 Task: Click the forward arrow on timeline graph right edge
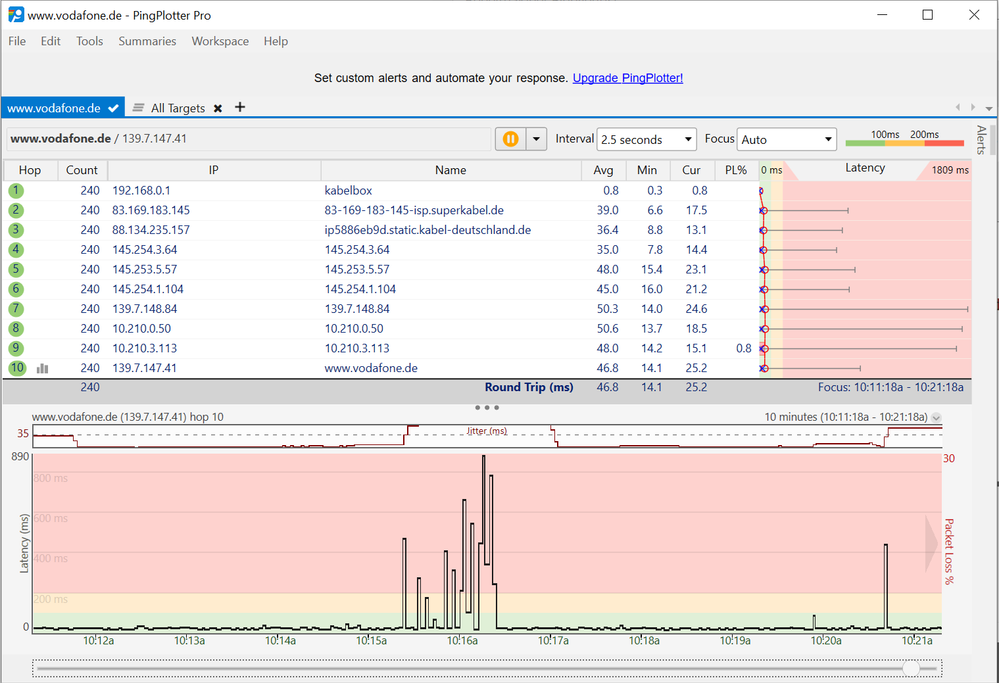pos(932,543)
